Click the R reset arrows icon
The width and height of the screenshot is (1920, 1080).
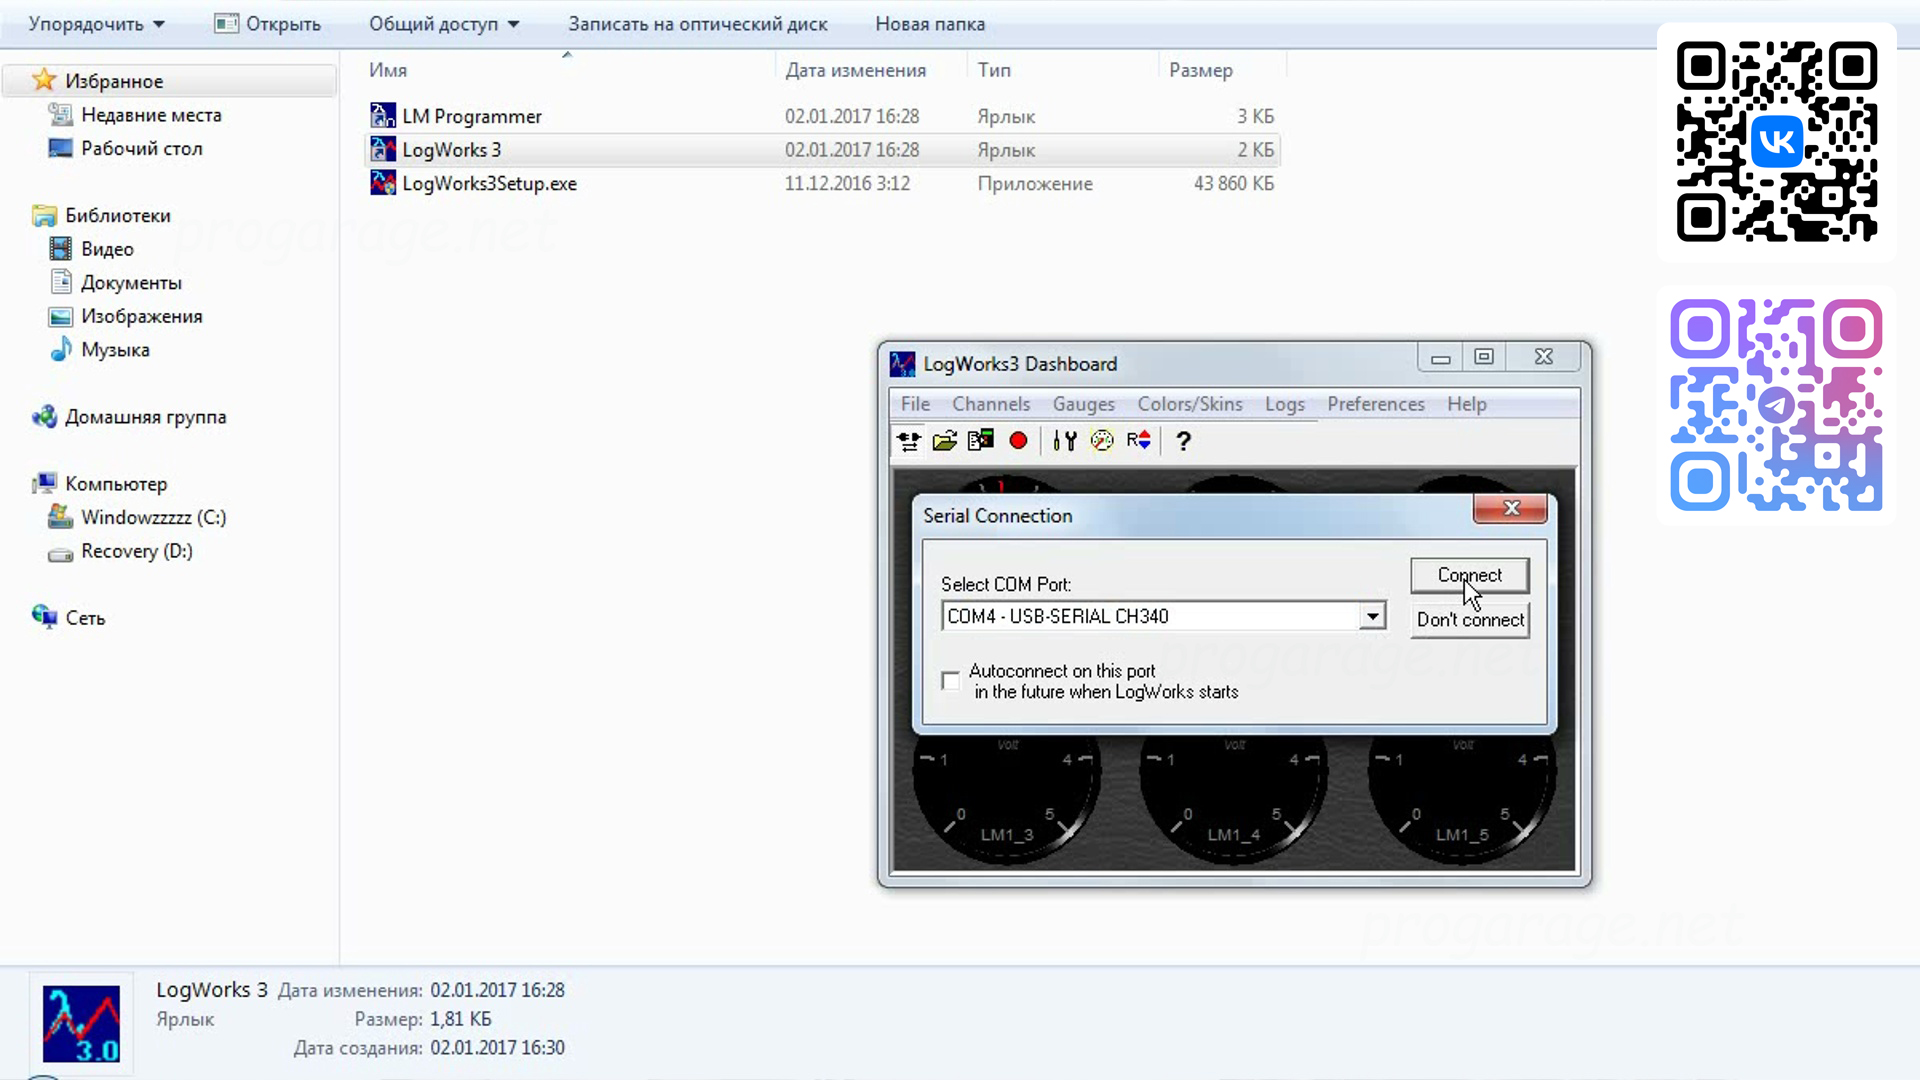[1138, 441]
